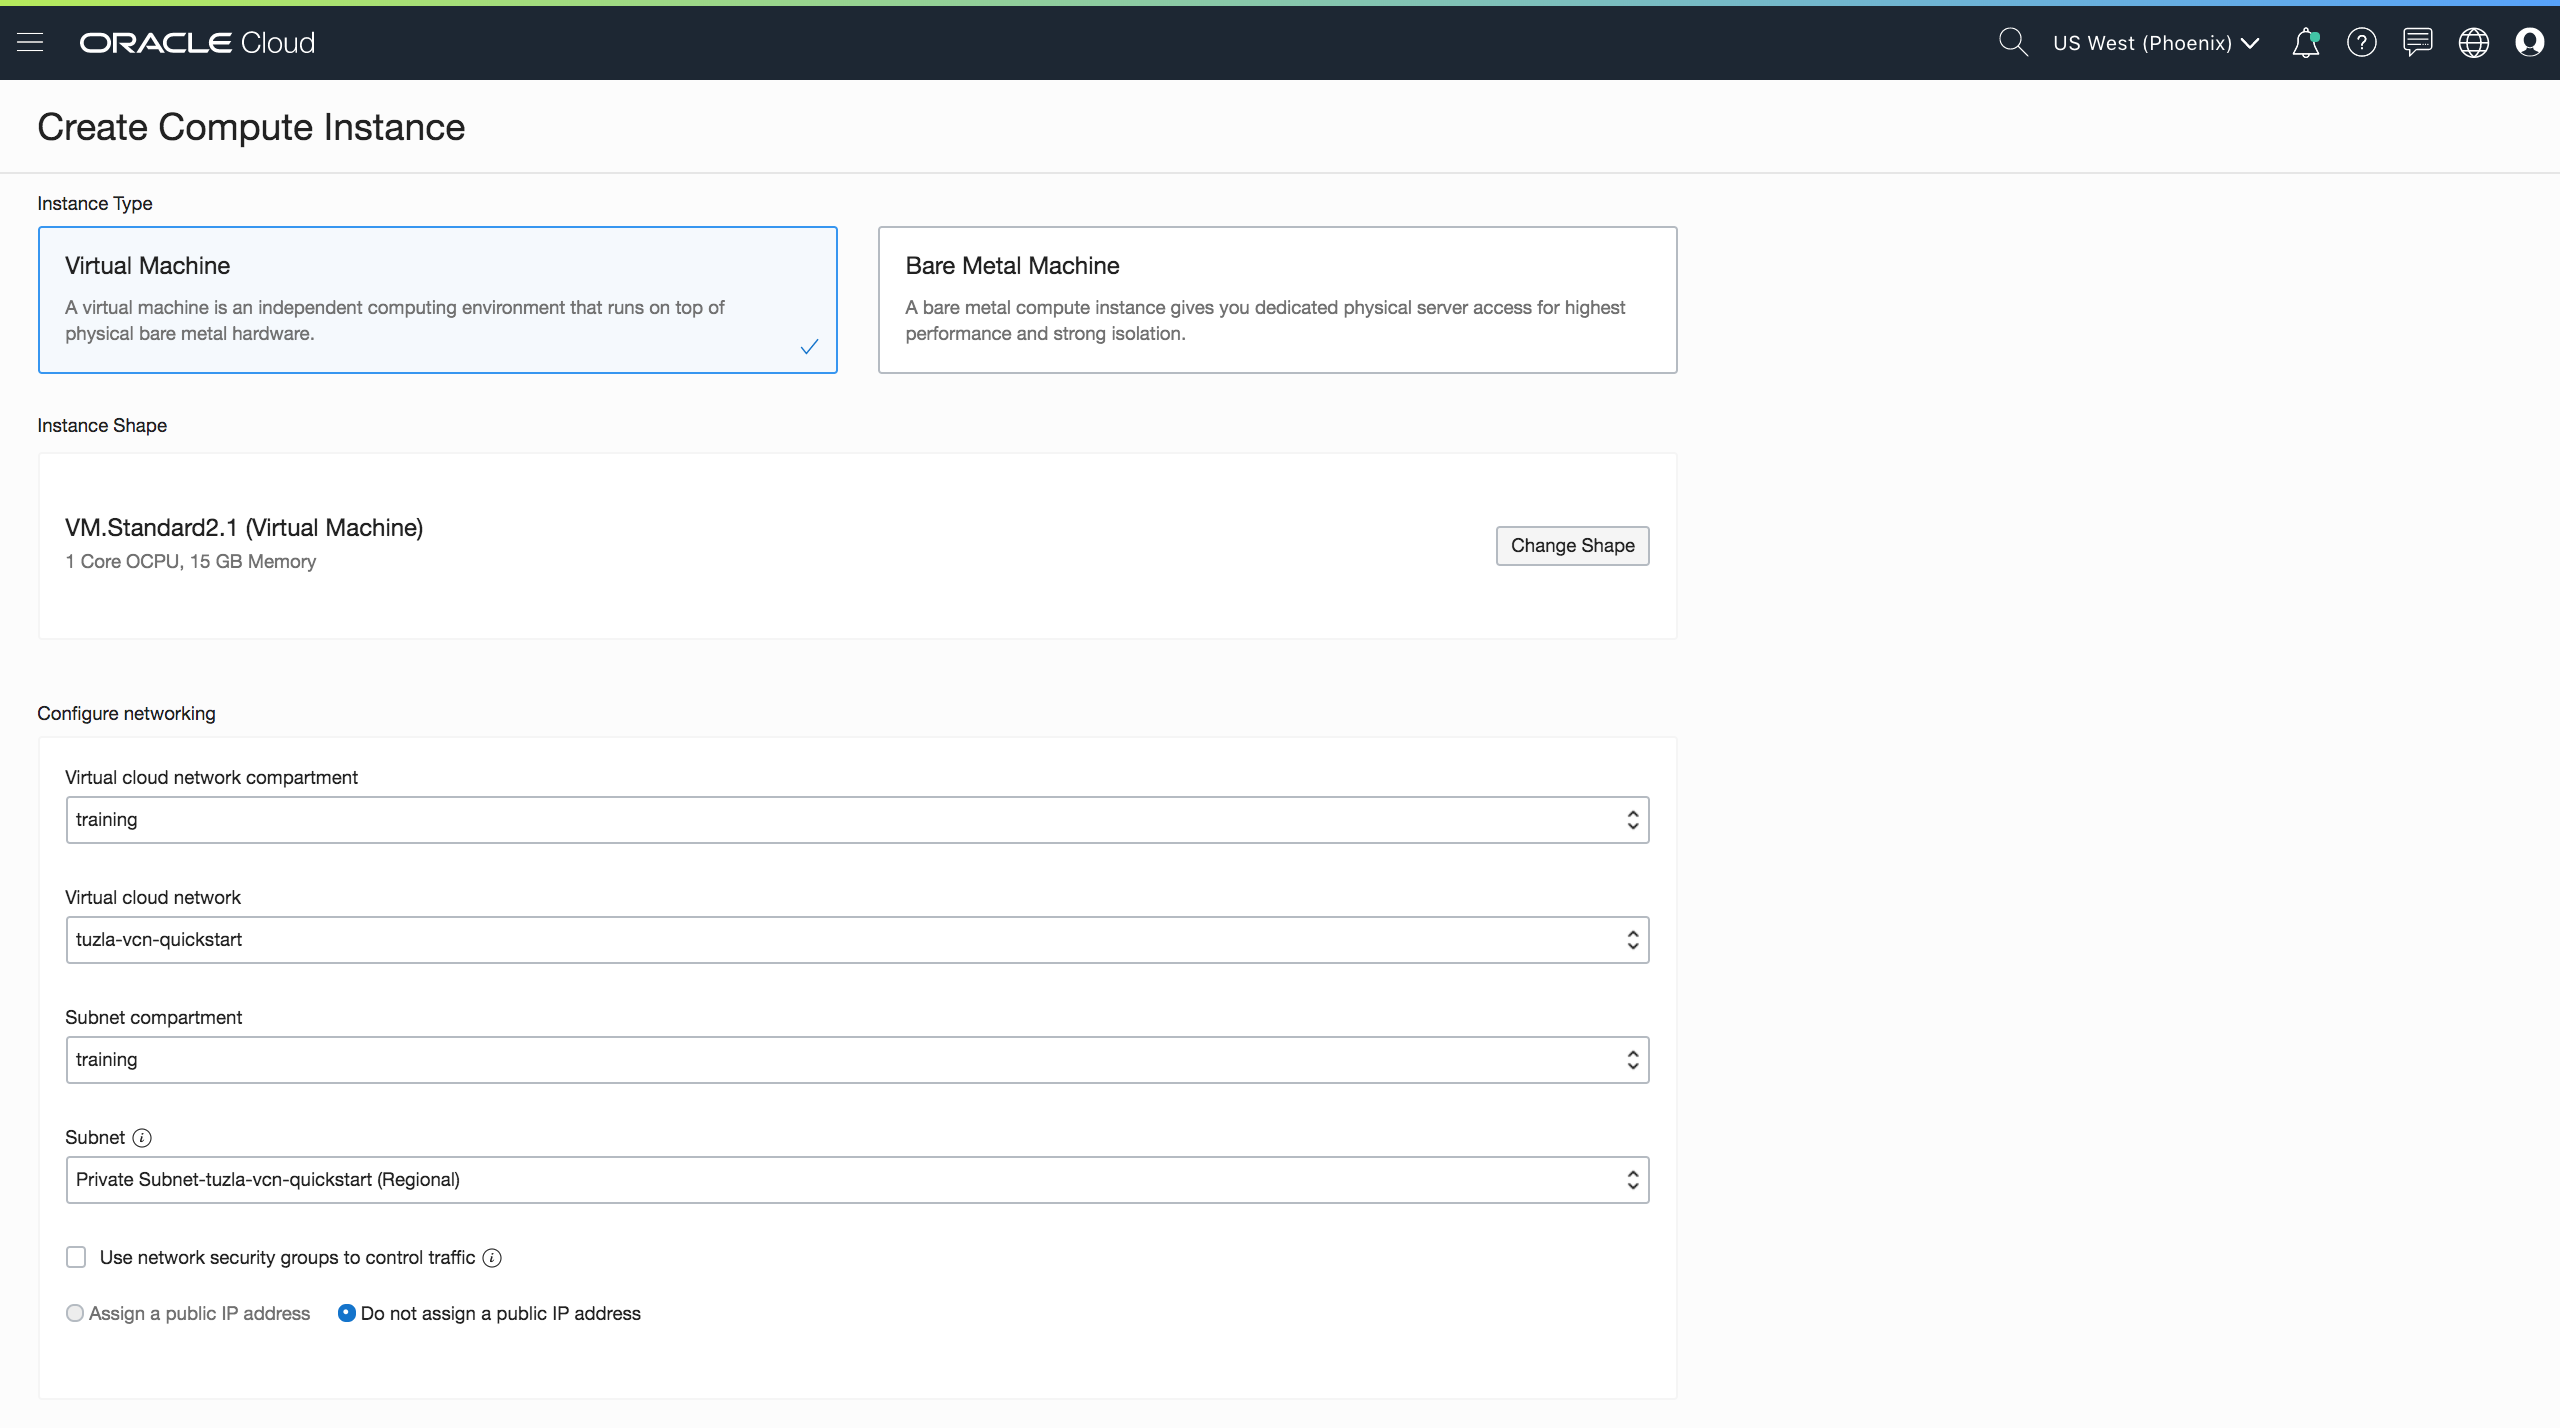Click the Subnet info icon

[142, 1138]
